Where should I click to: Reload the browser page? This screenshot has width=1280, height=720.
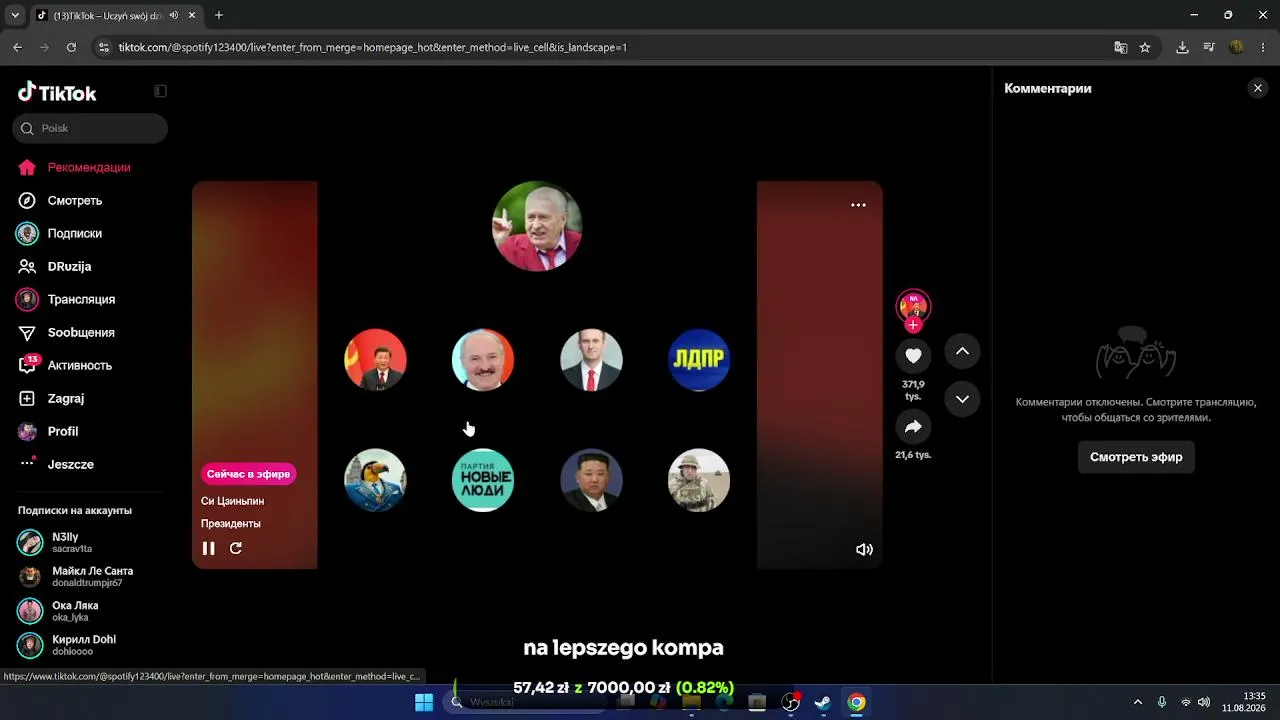(71, 47)
